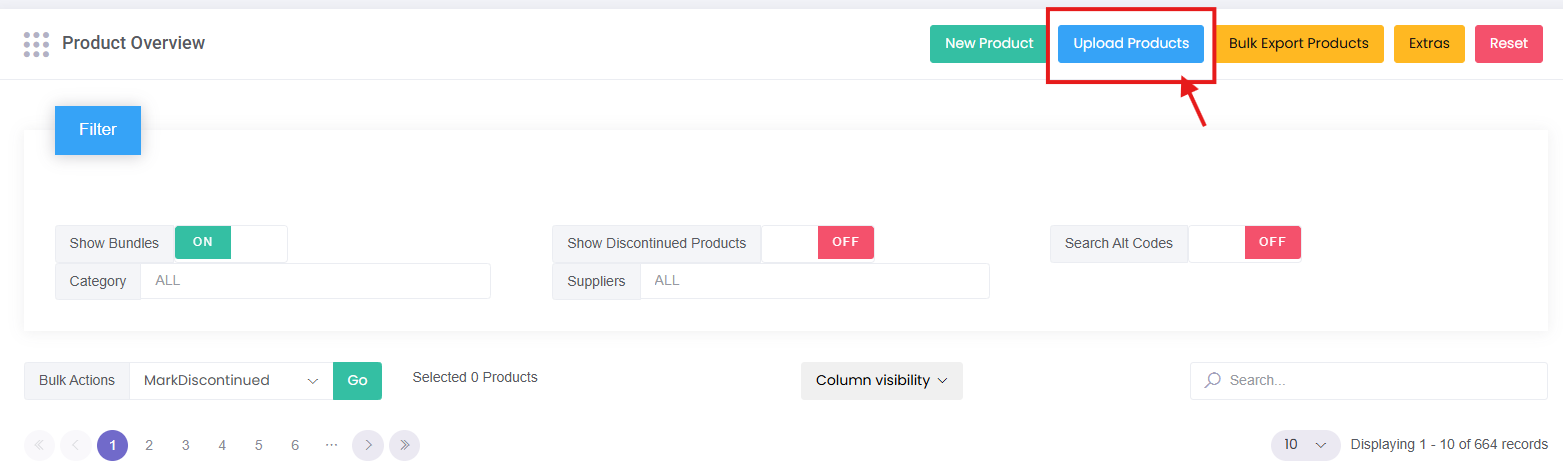Expand the Column visibility dropdown

tap(881, 381)
